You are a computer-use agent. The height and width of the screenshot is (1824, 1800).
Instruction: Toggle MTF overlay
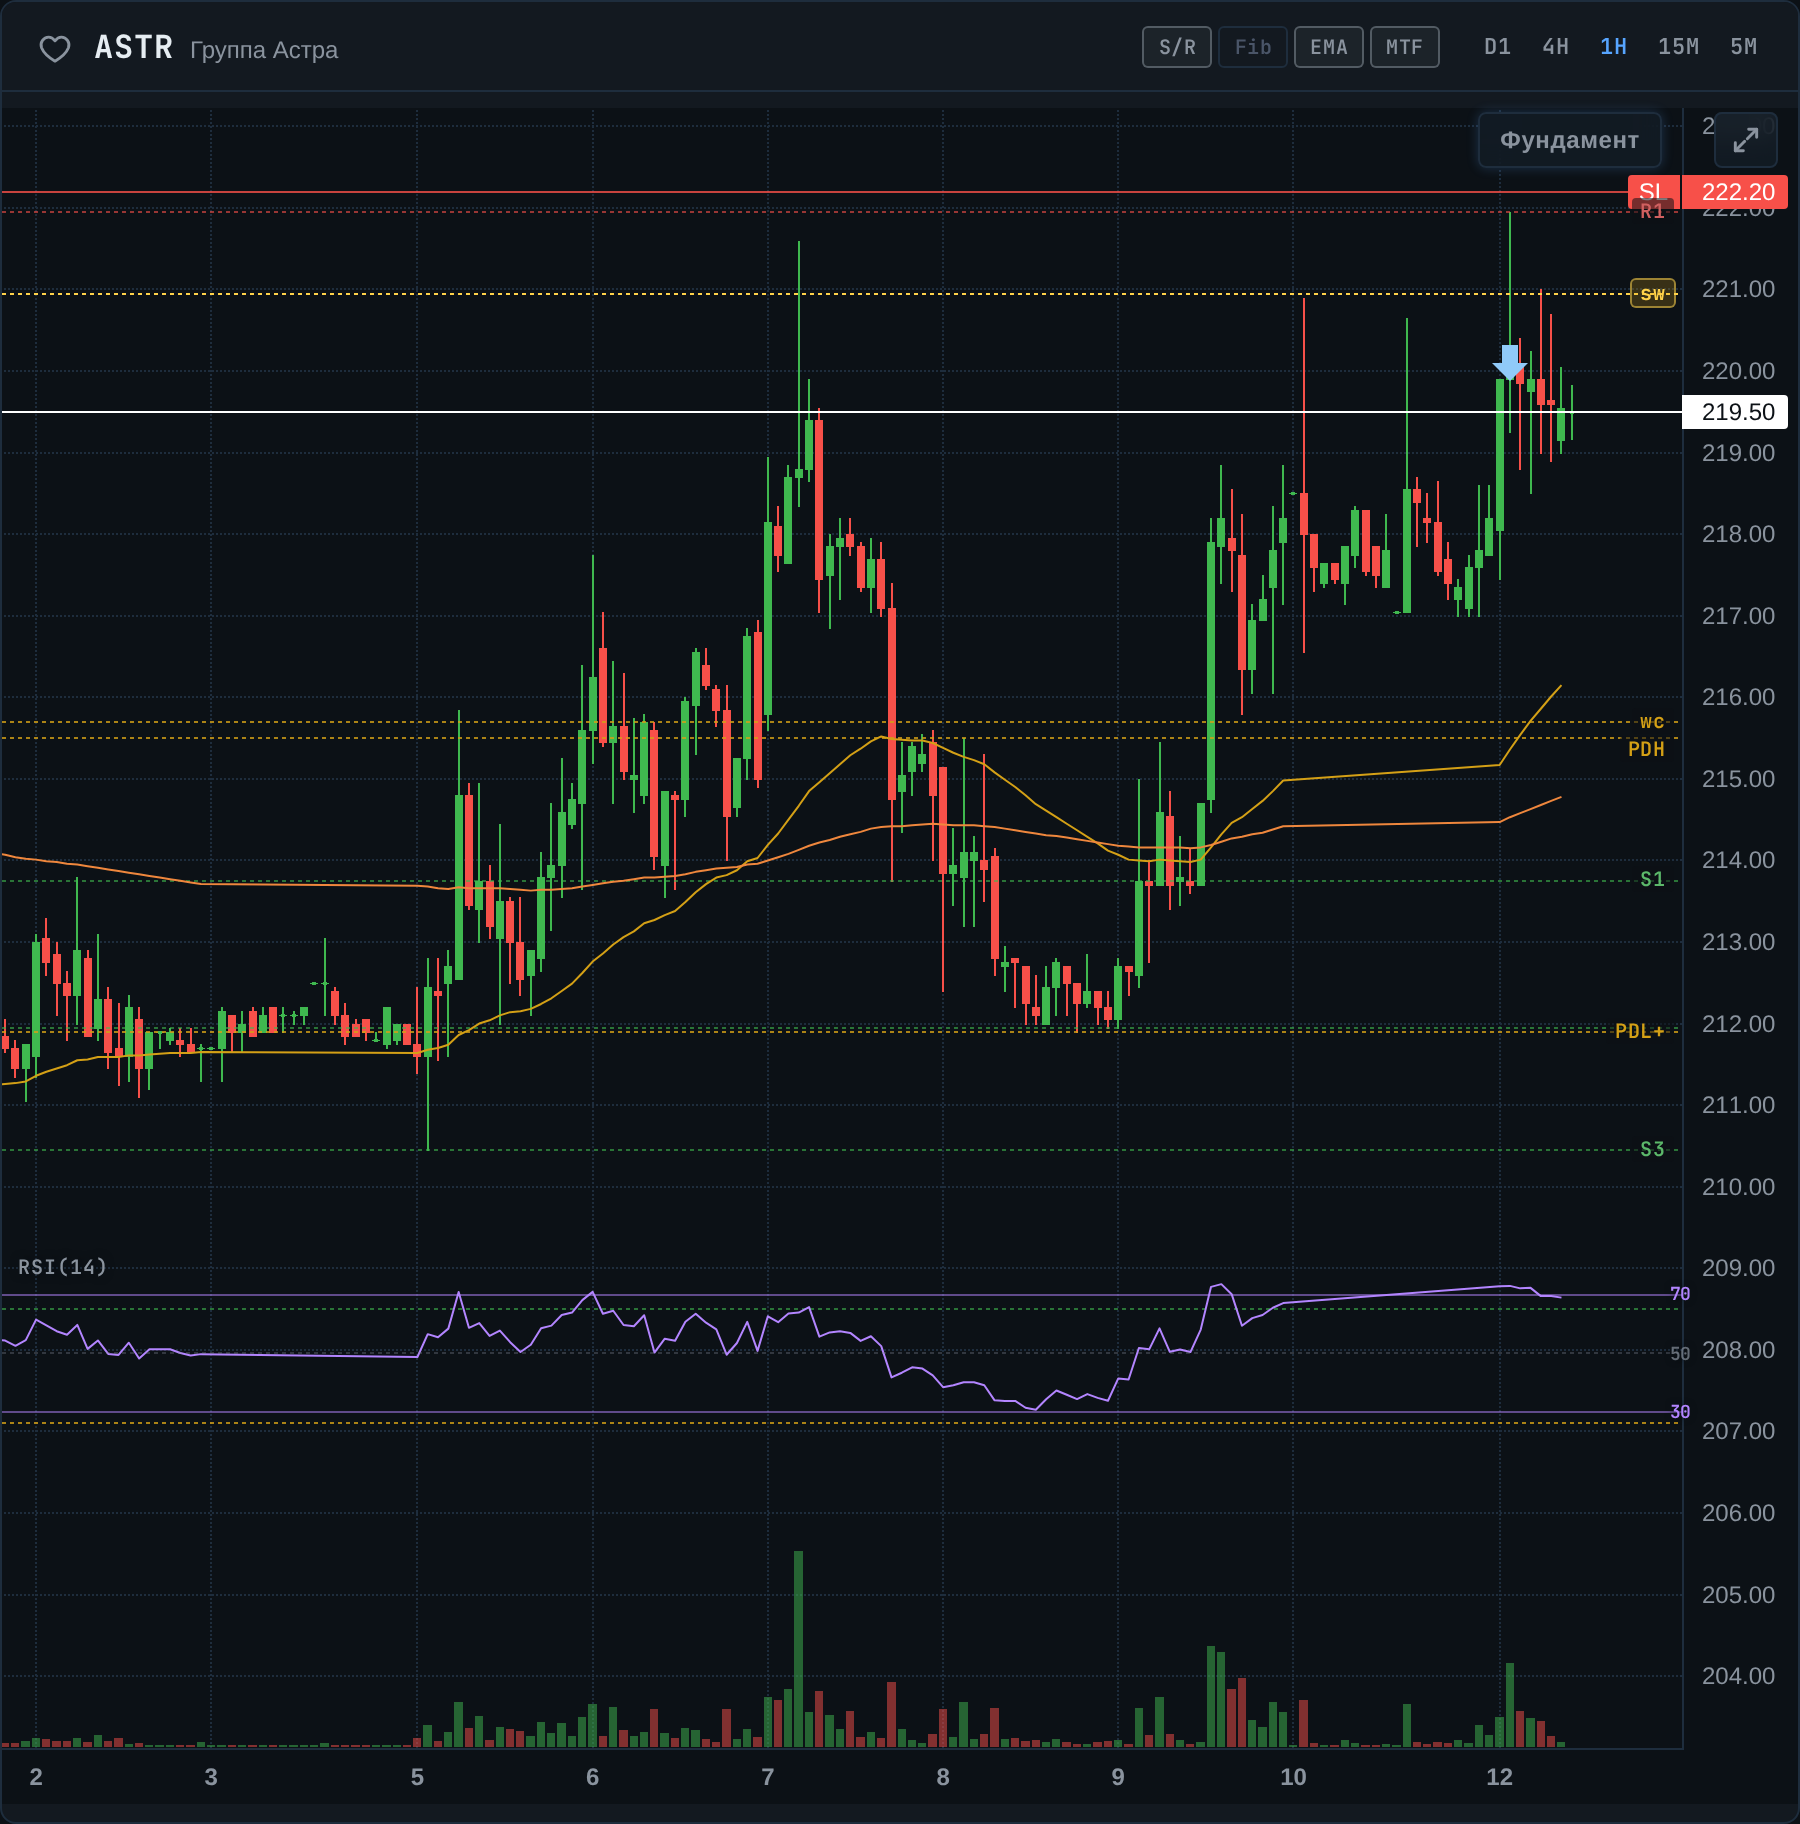pos(1405,47)
